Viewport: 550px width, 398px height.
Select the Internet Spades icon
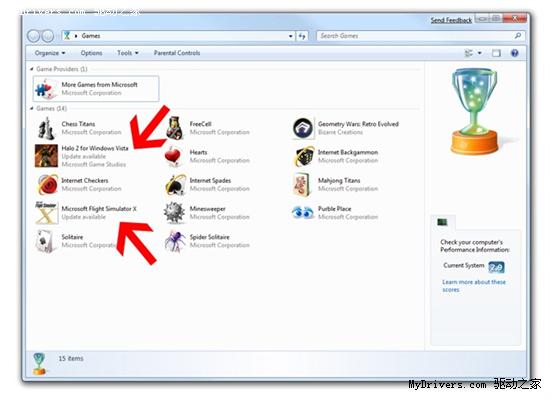point(175,184)
